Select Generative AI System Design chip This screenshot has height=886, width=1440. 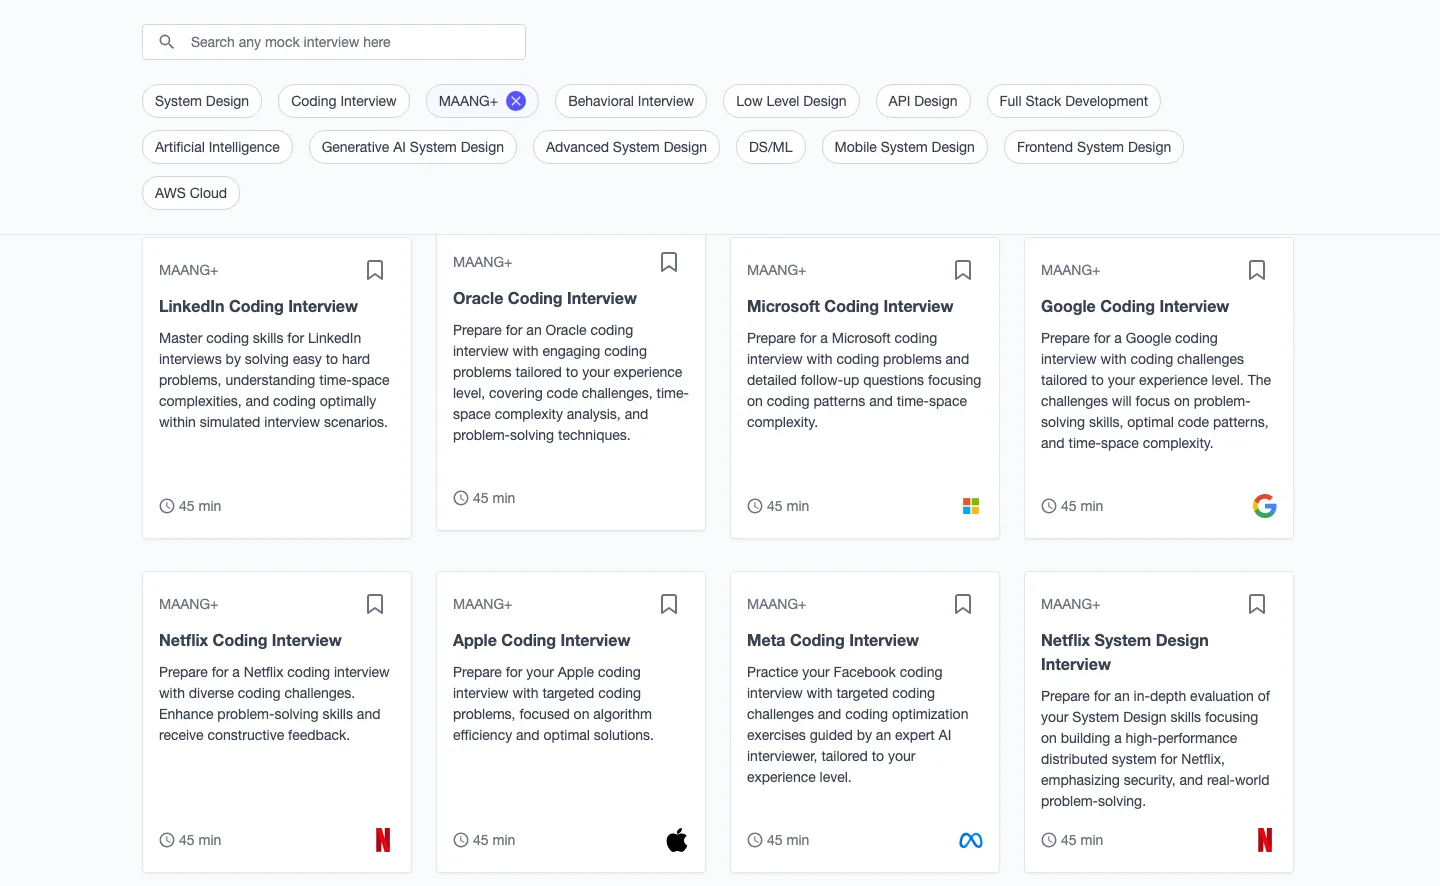(x=413, y=147)
